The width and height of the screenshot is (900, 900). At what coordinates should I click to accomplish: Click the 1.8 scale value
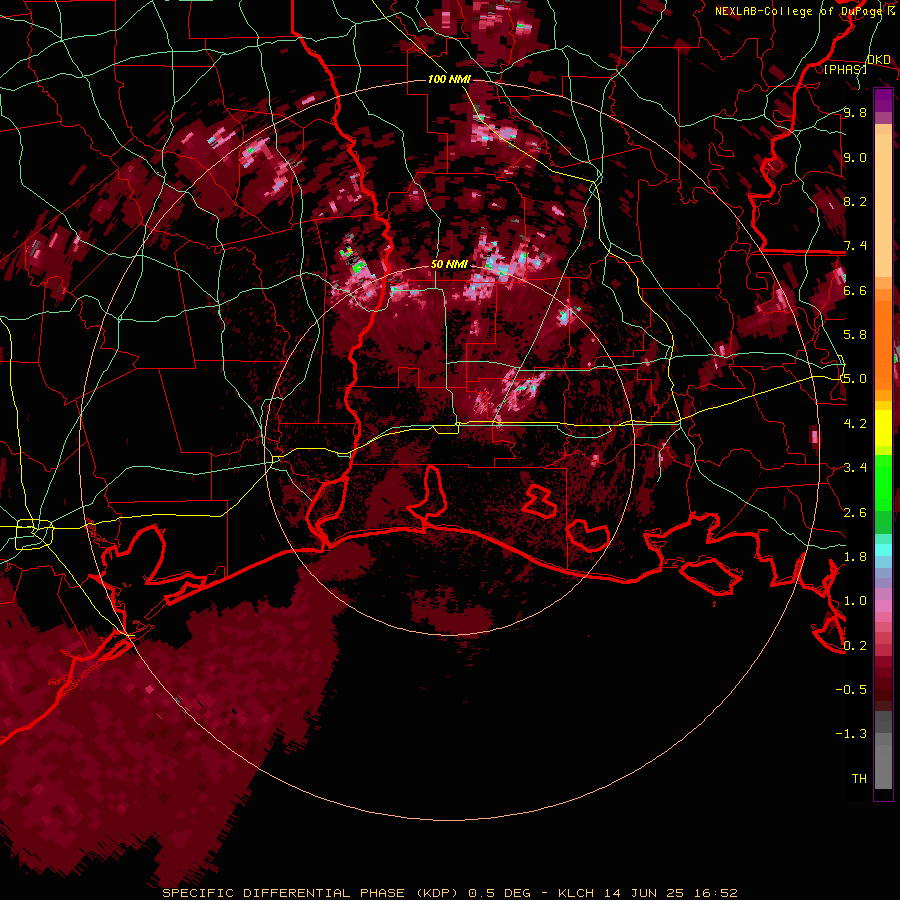click(855, 557)
